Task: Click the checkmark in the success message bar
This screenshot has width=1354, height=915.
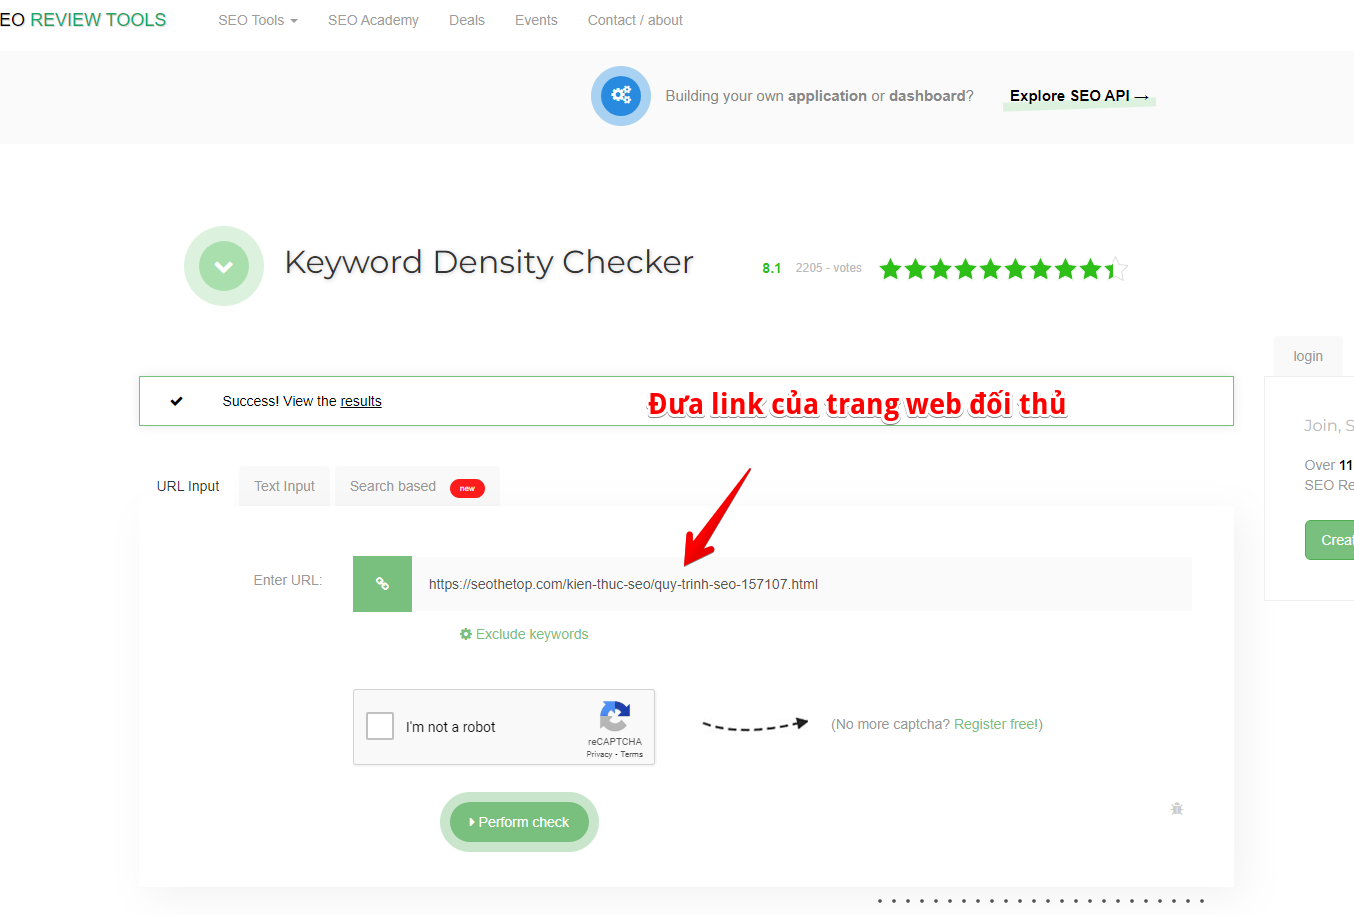Action: click(177, 400)
